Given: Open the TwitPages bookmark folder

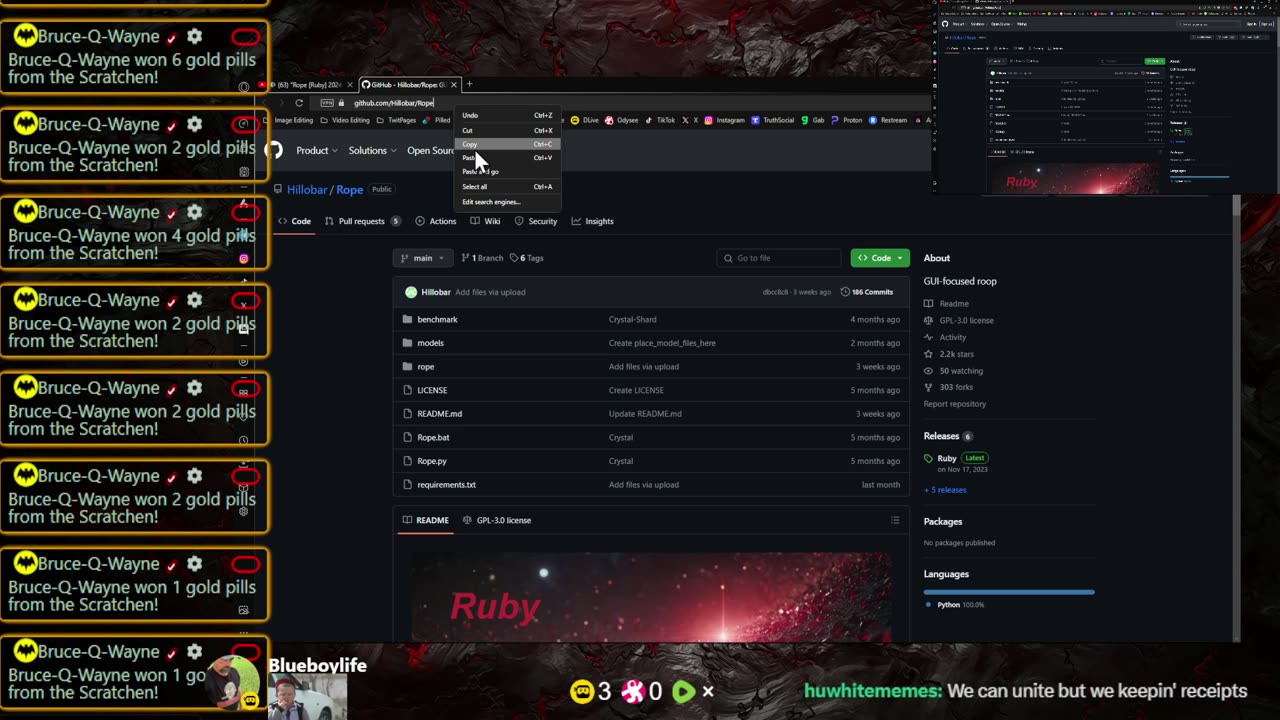Looking at the screenshot, I should tap(396, 120).
